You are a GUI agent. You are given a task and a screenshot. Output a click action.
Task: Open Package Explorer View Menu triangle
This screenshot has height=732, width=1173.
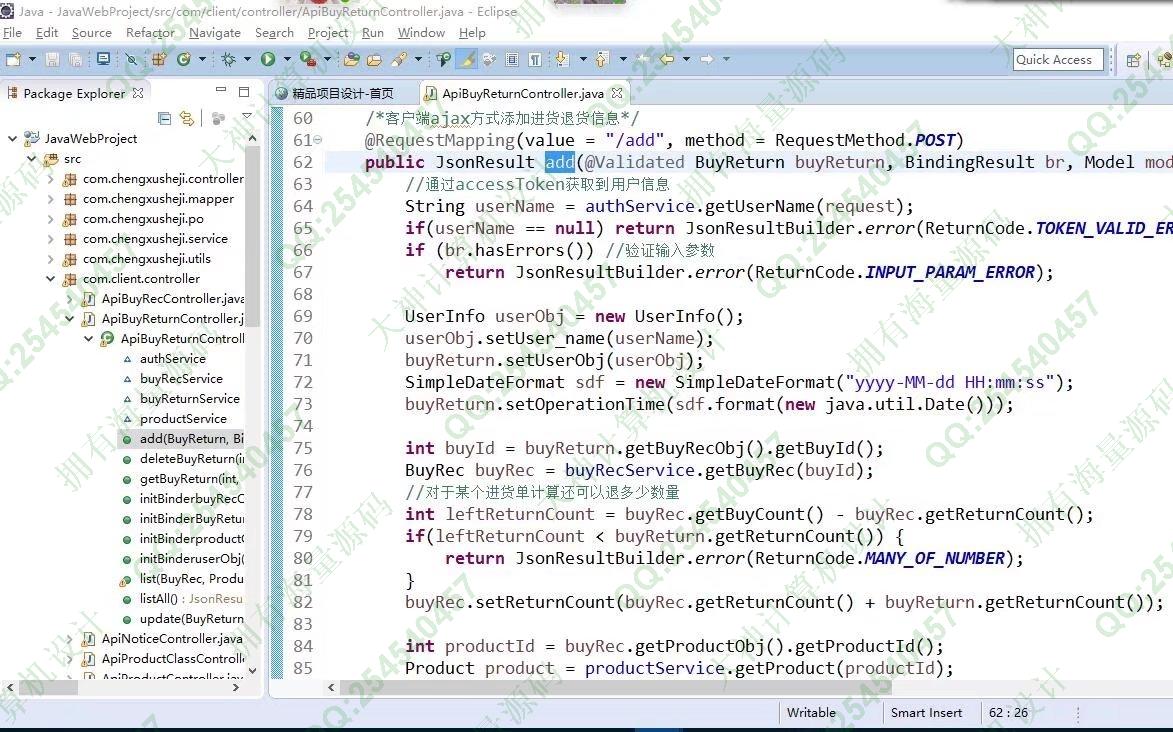click(x=247, y=116)
